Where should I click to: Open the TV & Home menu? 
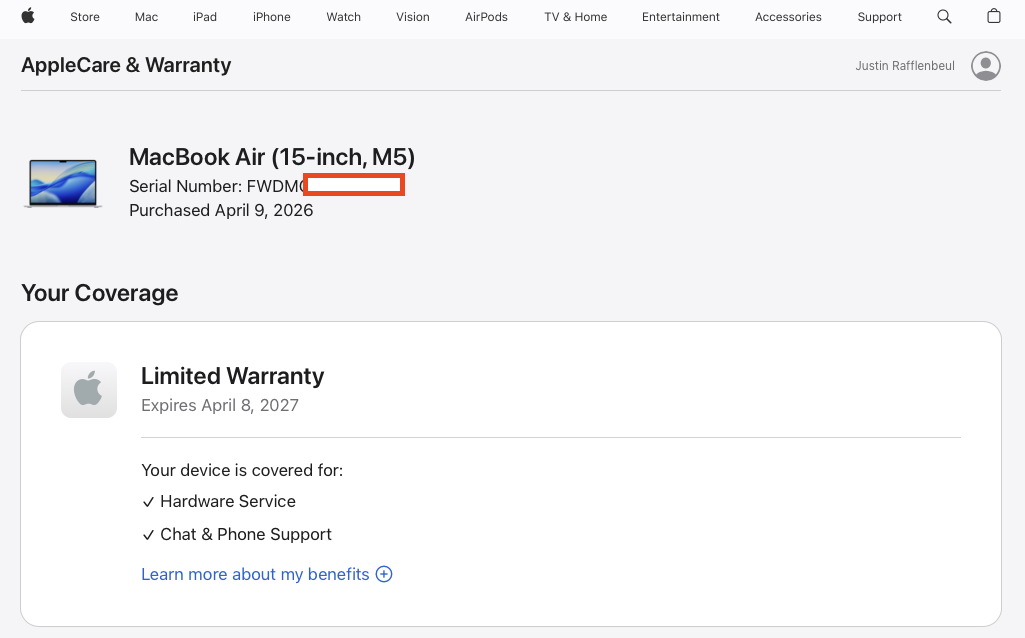click(576, 17)
